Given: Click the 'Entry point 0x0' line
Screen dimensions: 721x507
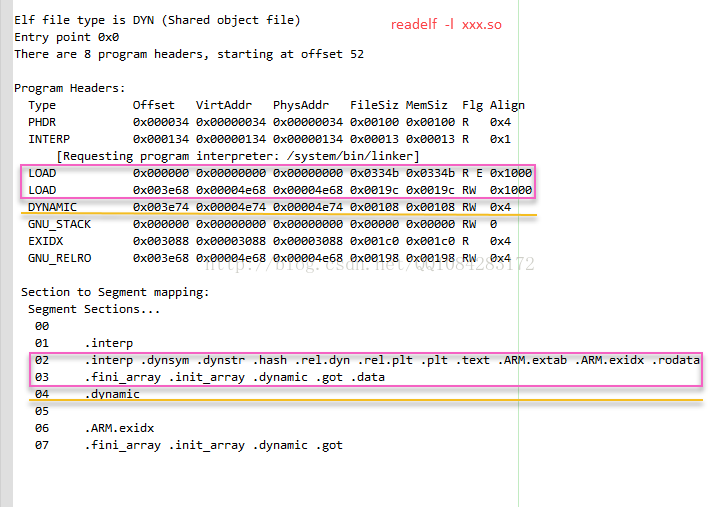Looking at the screenshot, I should click(67, 37).
